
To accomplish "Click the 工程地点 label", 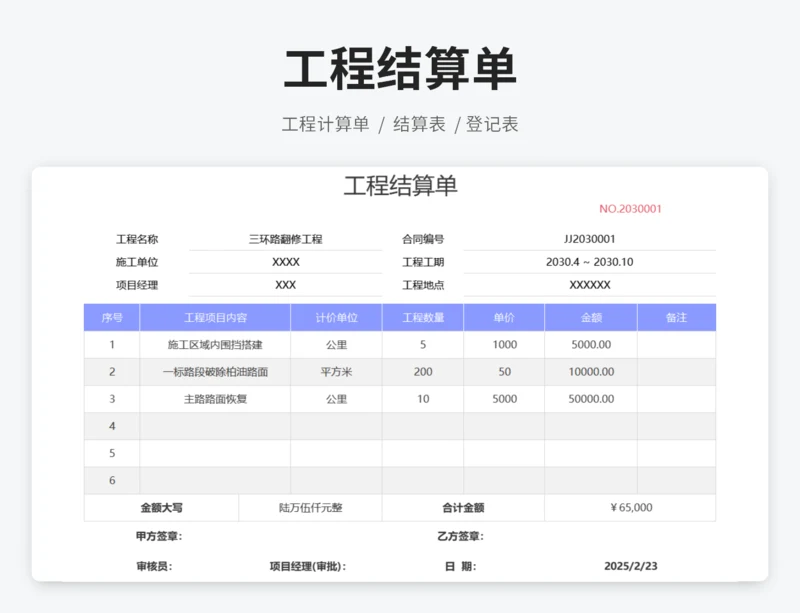I will click(423, 285).
